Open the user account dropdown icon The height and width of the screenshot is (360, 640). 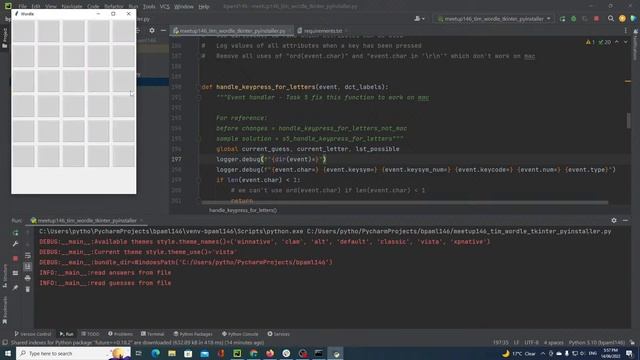[419, 19]
